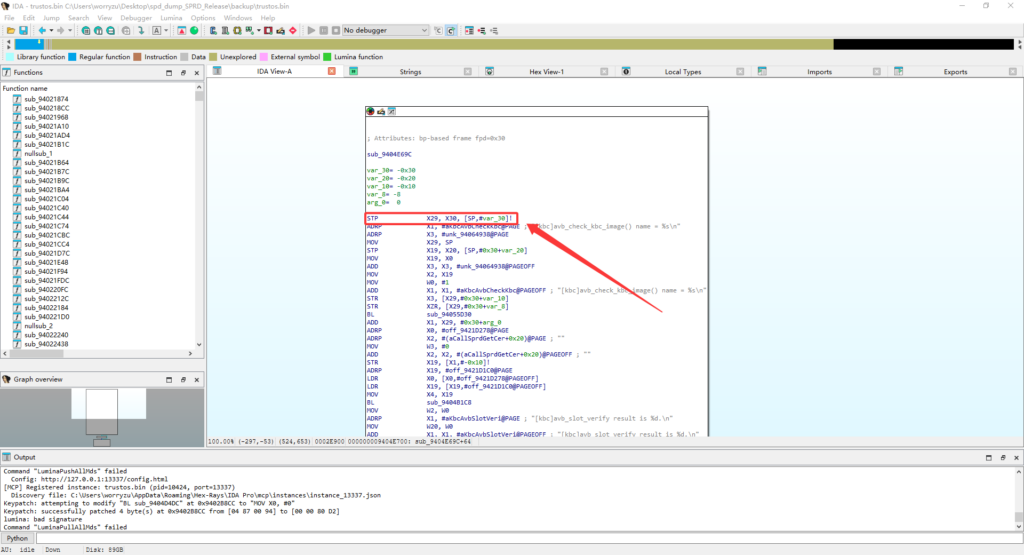Open the Jump menu
This screenshot has width=1024, height=555.
(51, 18)
